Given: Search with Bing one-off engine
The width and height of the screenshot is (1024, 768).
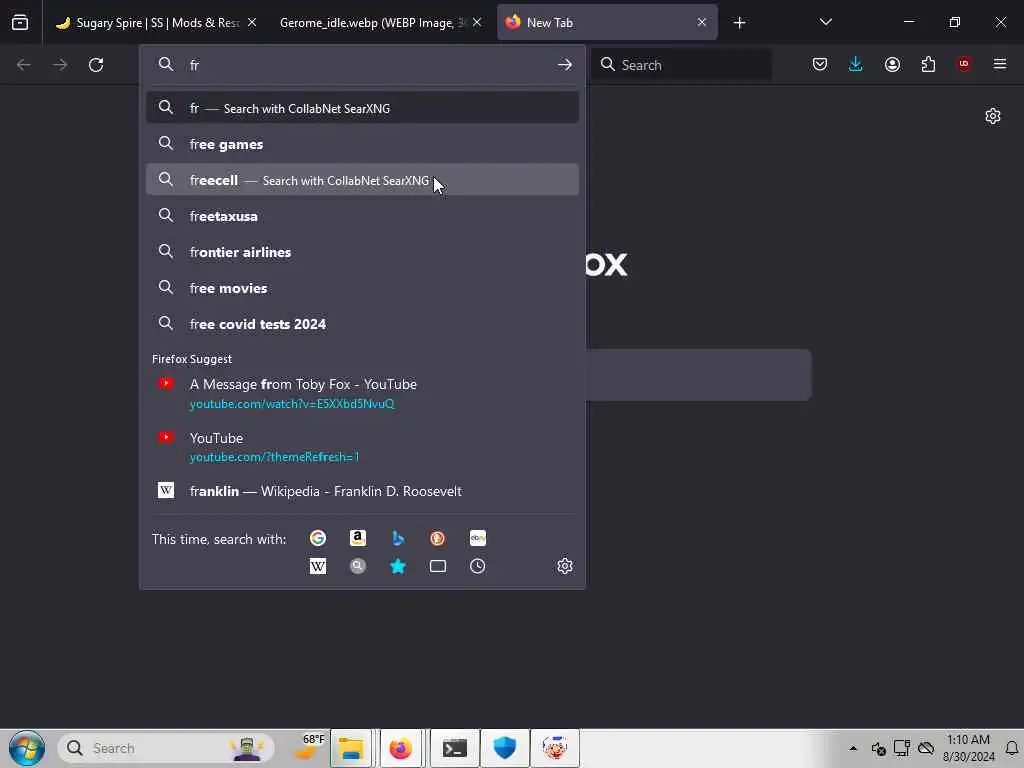Looking at the screenshot, I should (x=398, y=538).
